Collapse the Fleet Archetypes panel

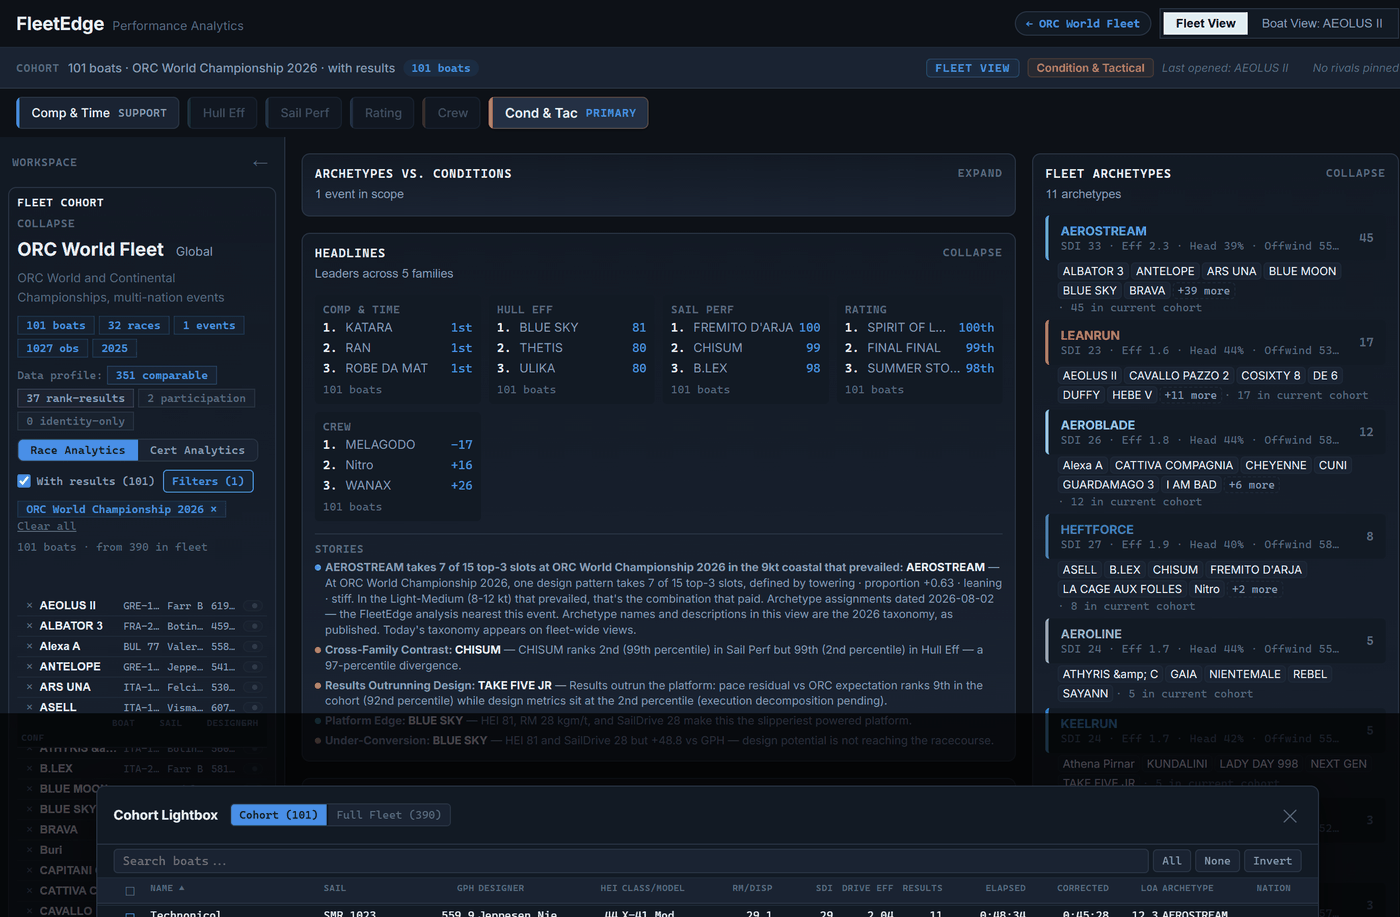[1355, 173]
